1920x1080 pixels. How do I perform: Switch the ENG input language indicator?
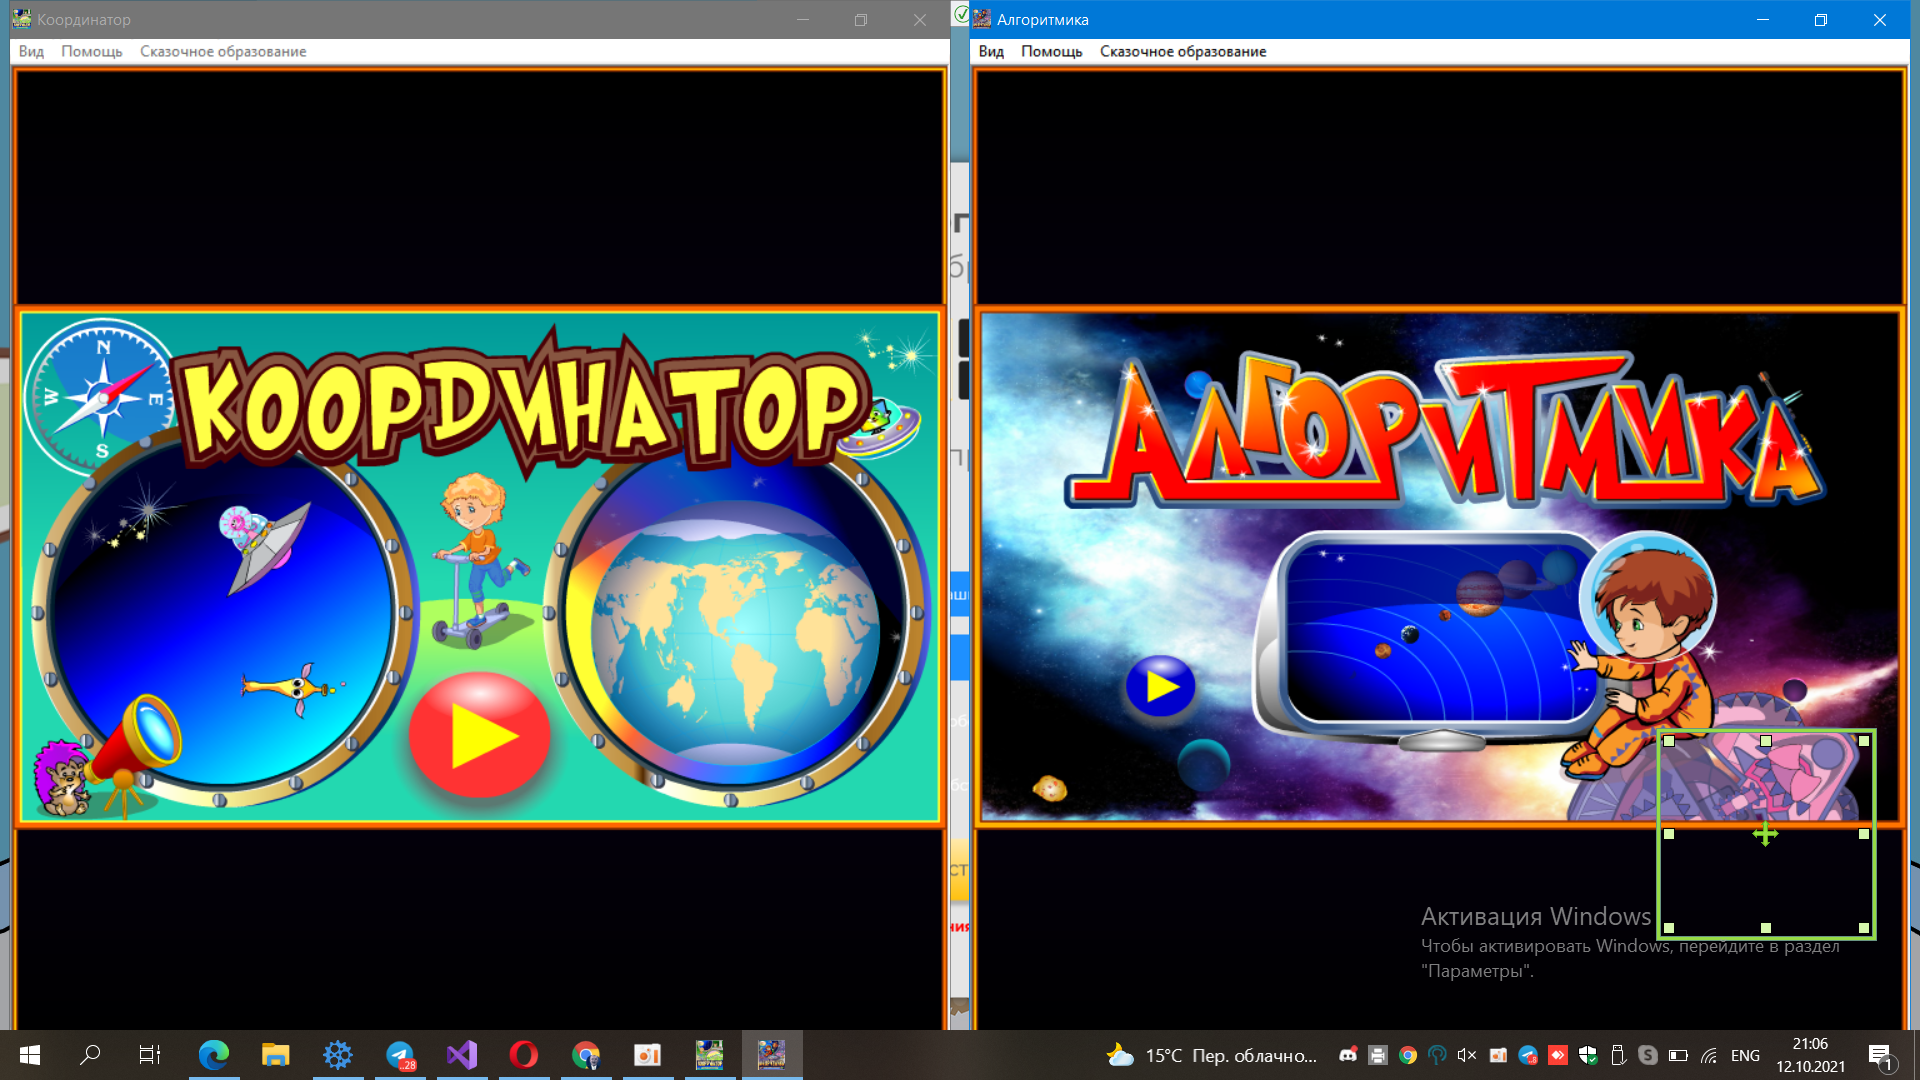(x=1745, y=1055)
